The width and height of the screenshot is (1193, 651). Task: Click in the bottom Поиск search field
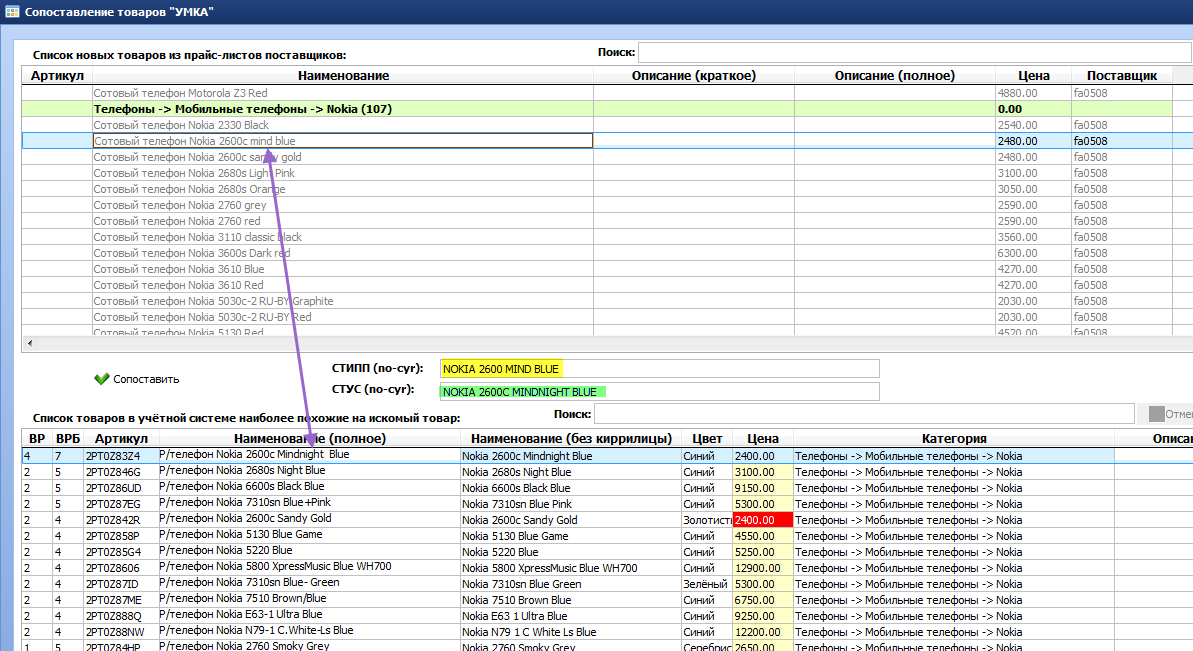tap(864, 414)
